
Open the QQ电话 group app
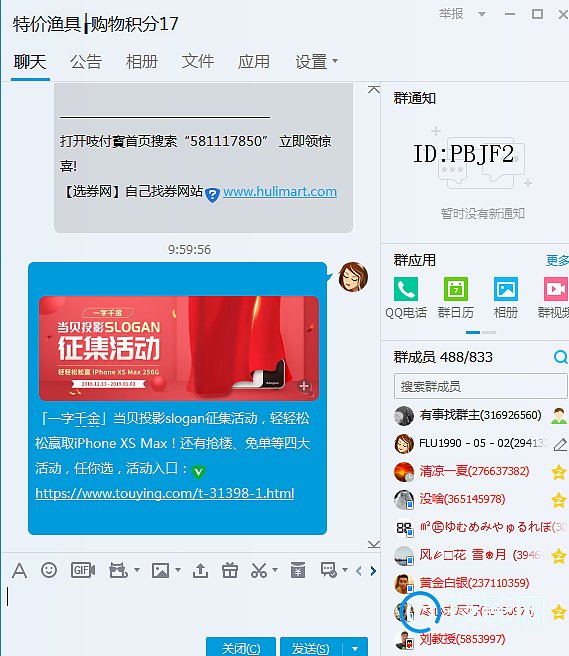coord(406,296)
